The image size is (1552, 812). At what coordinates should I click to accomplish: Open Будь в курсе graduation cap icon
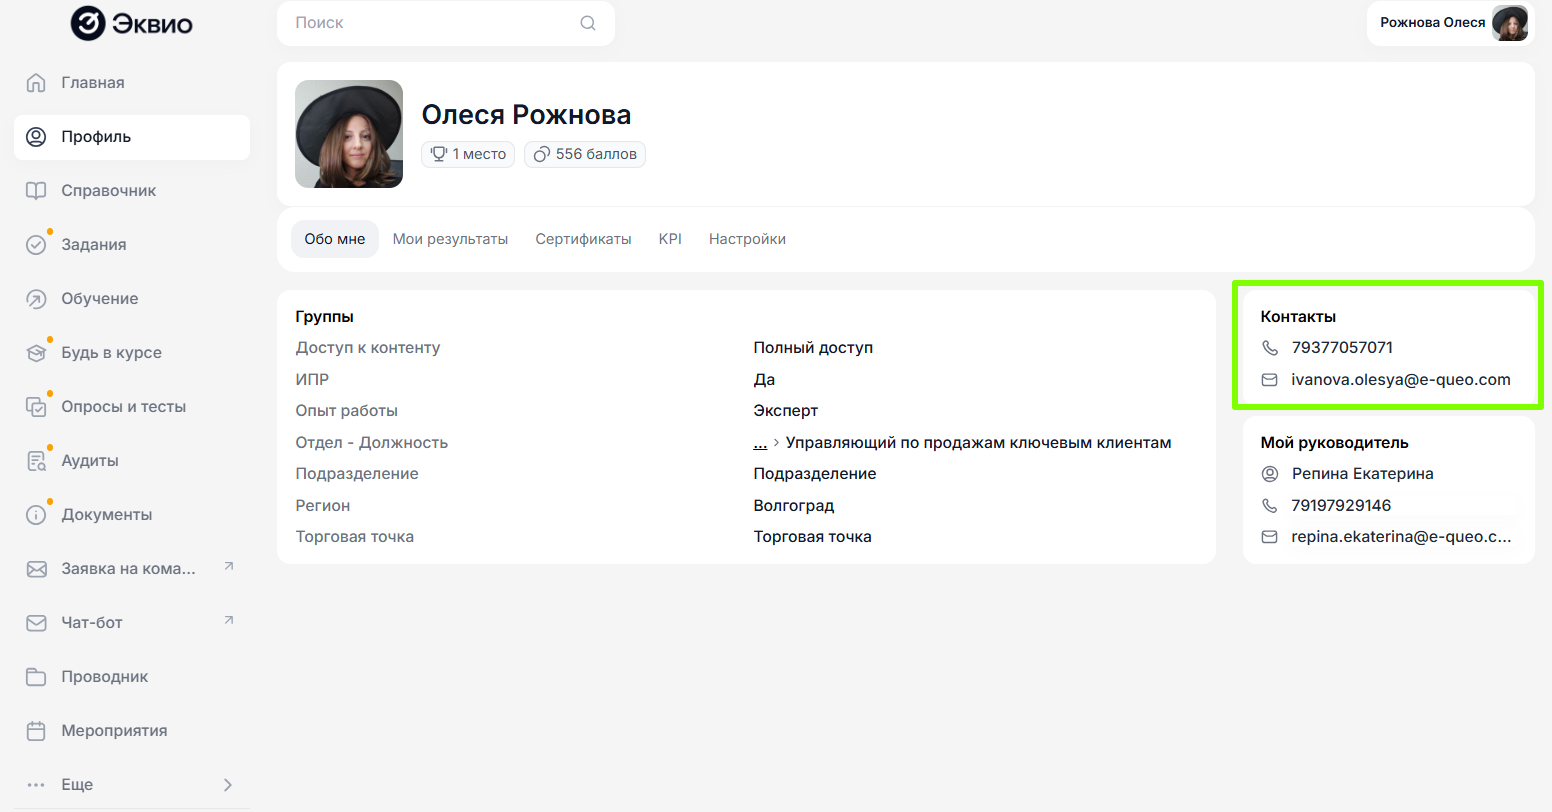click(36, 353)
